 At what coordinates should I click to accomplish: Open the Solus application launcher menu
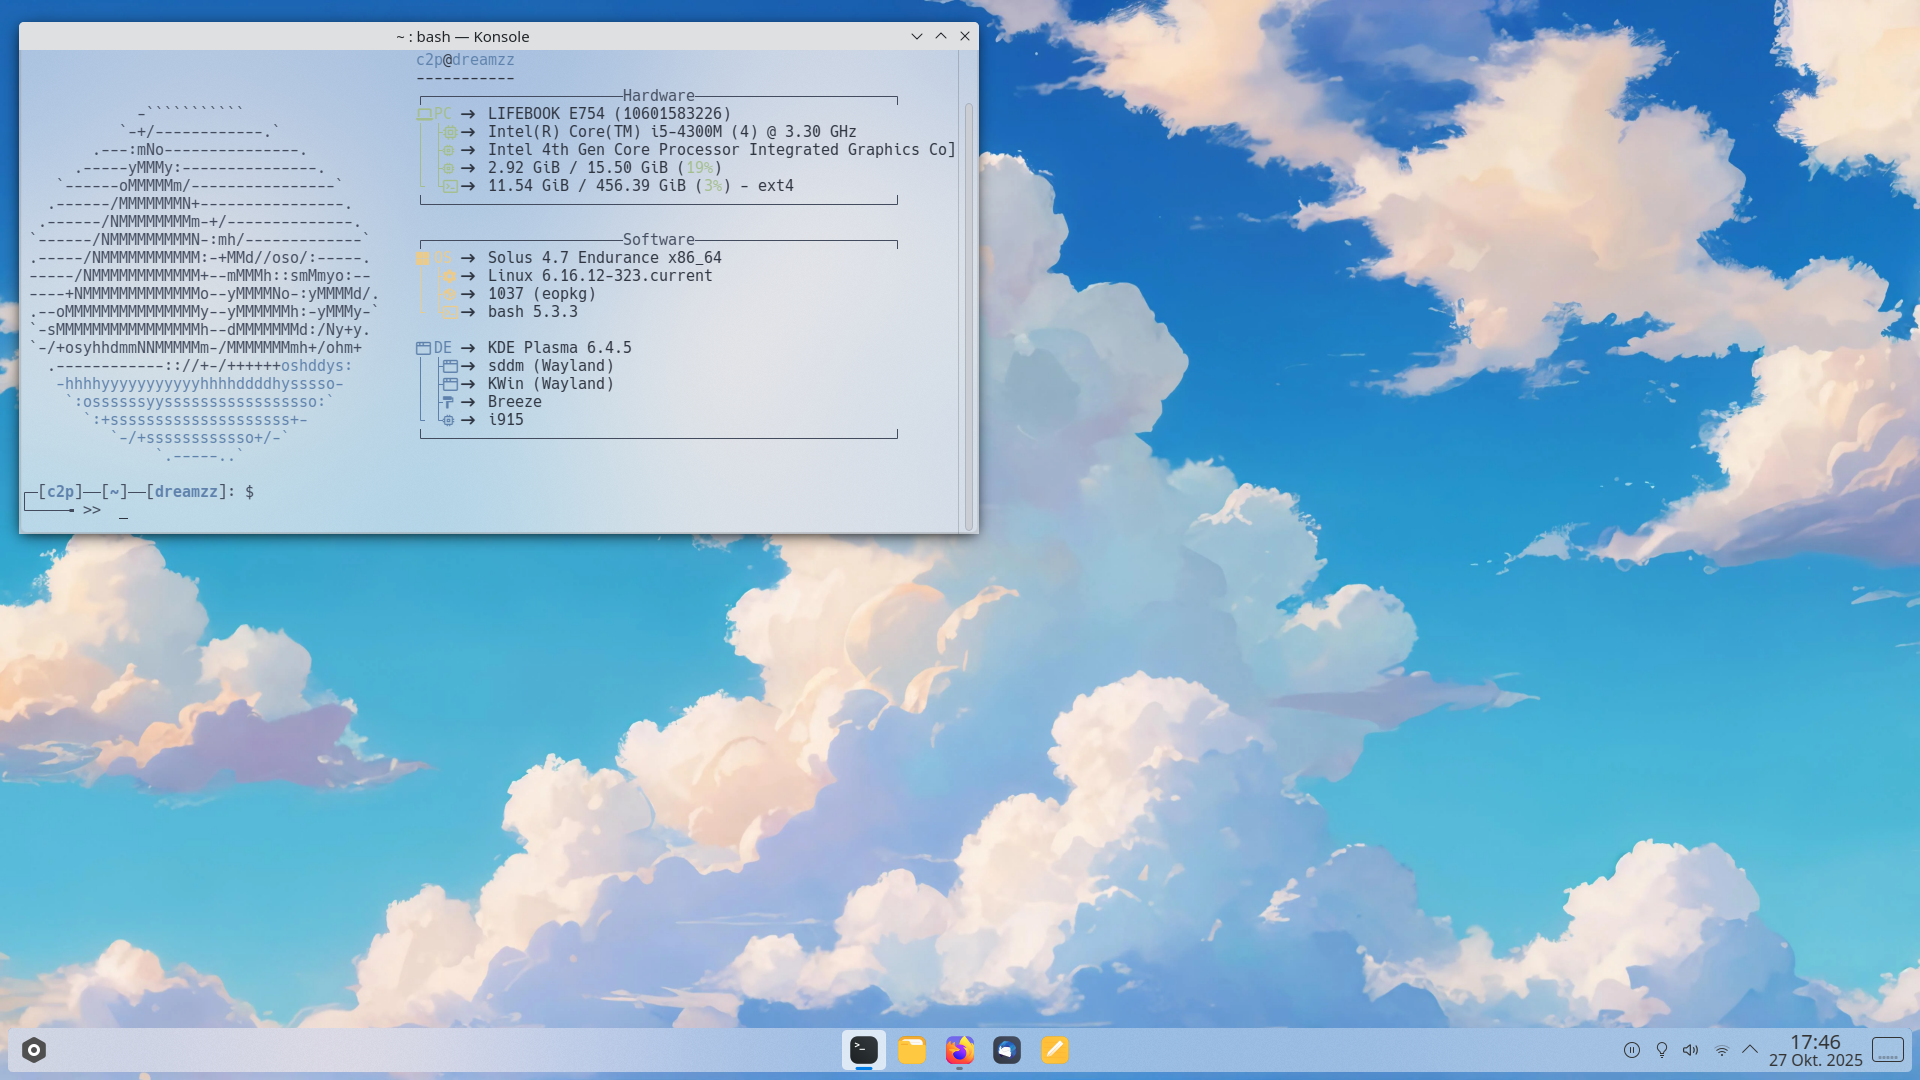click(34, 1050)
